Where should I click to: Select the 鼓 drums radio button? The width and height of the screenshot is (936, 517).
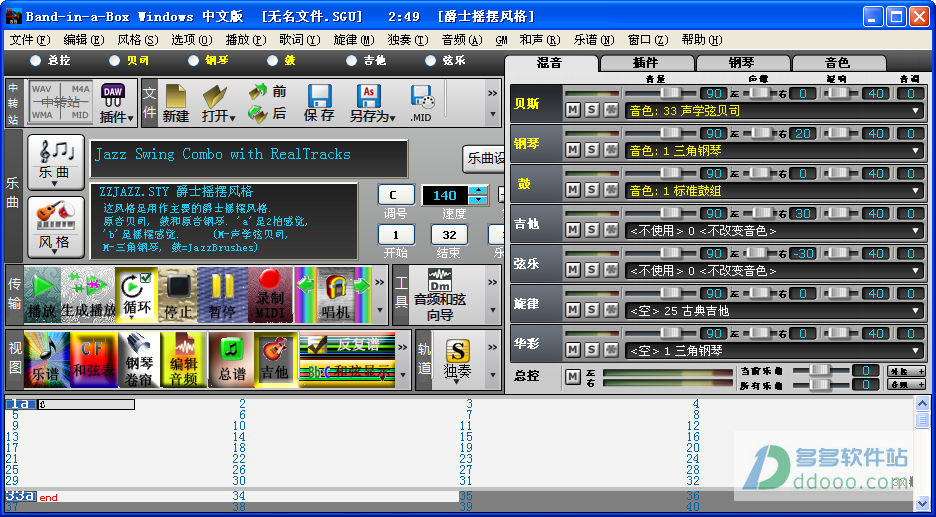(x=273, y=60)
